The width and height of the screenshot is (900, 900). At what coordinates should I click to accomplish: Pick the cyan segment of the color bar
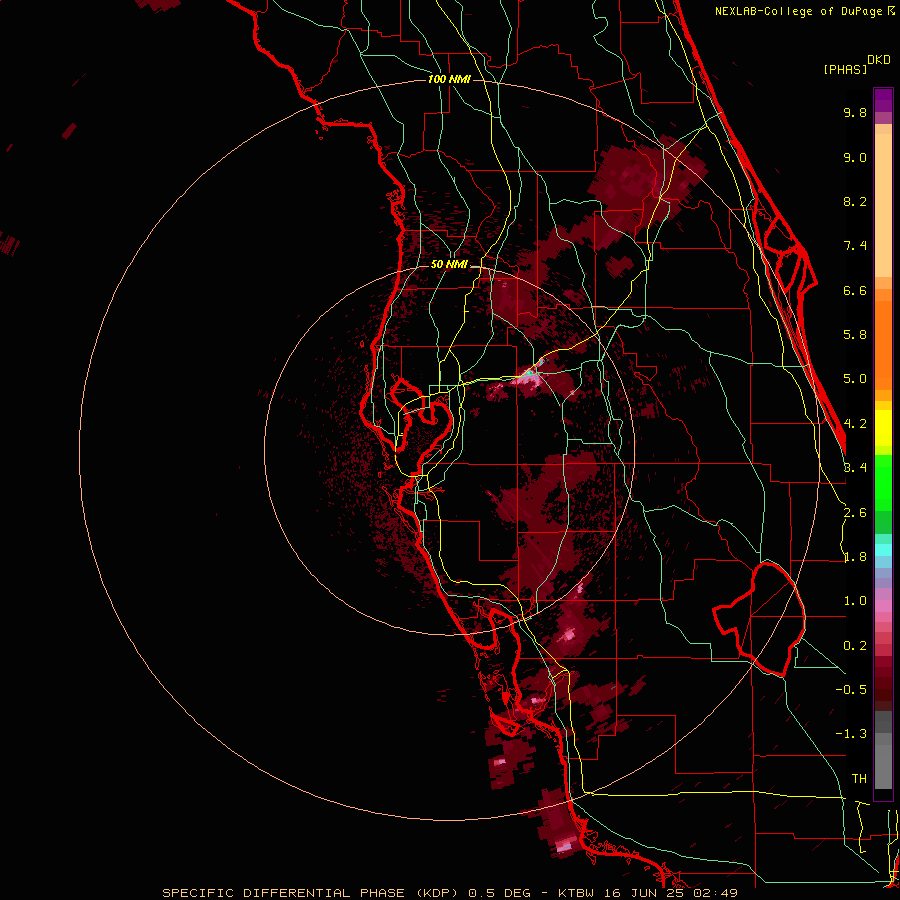883,550
